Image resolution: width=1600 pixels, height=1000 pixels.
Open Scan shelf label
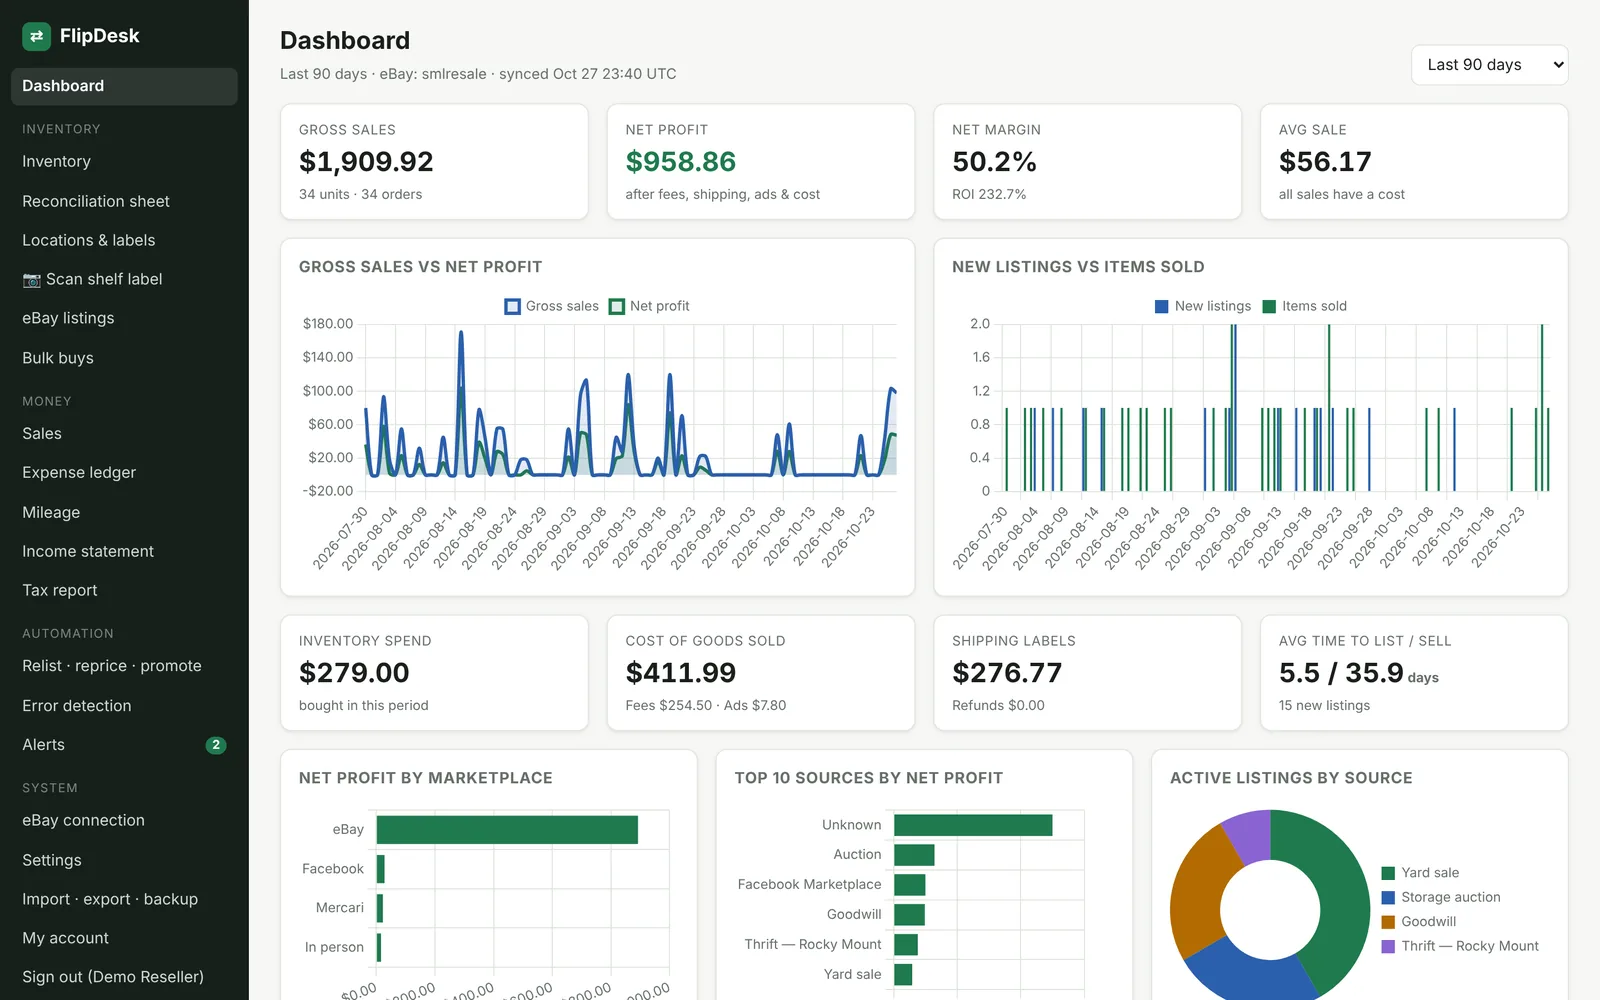(124, 279)
